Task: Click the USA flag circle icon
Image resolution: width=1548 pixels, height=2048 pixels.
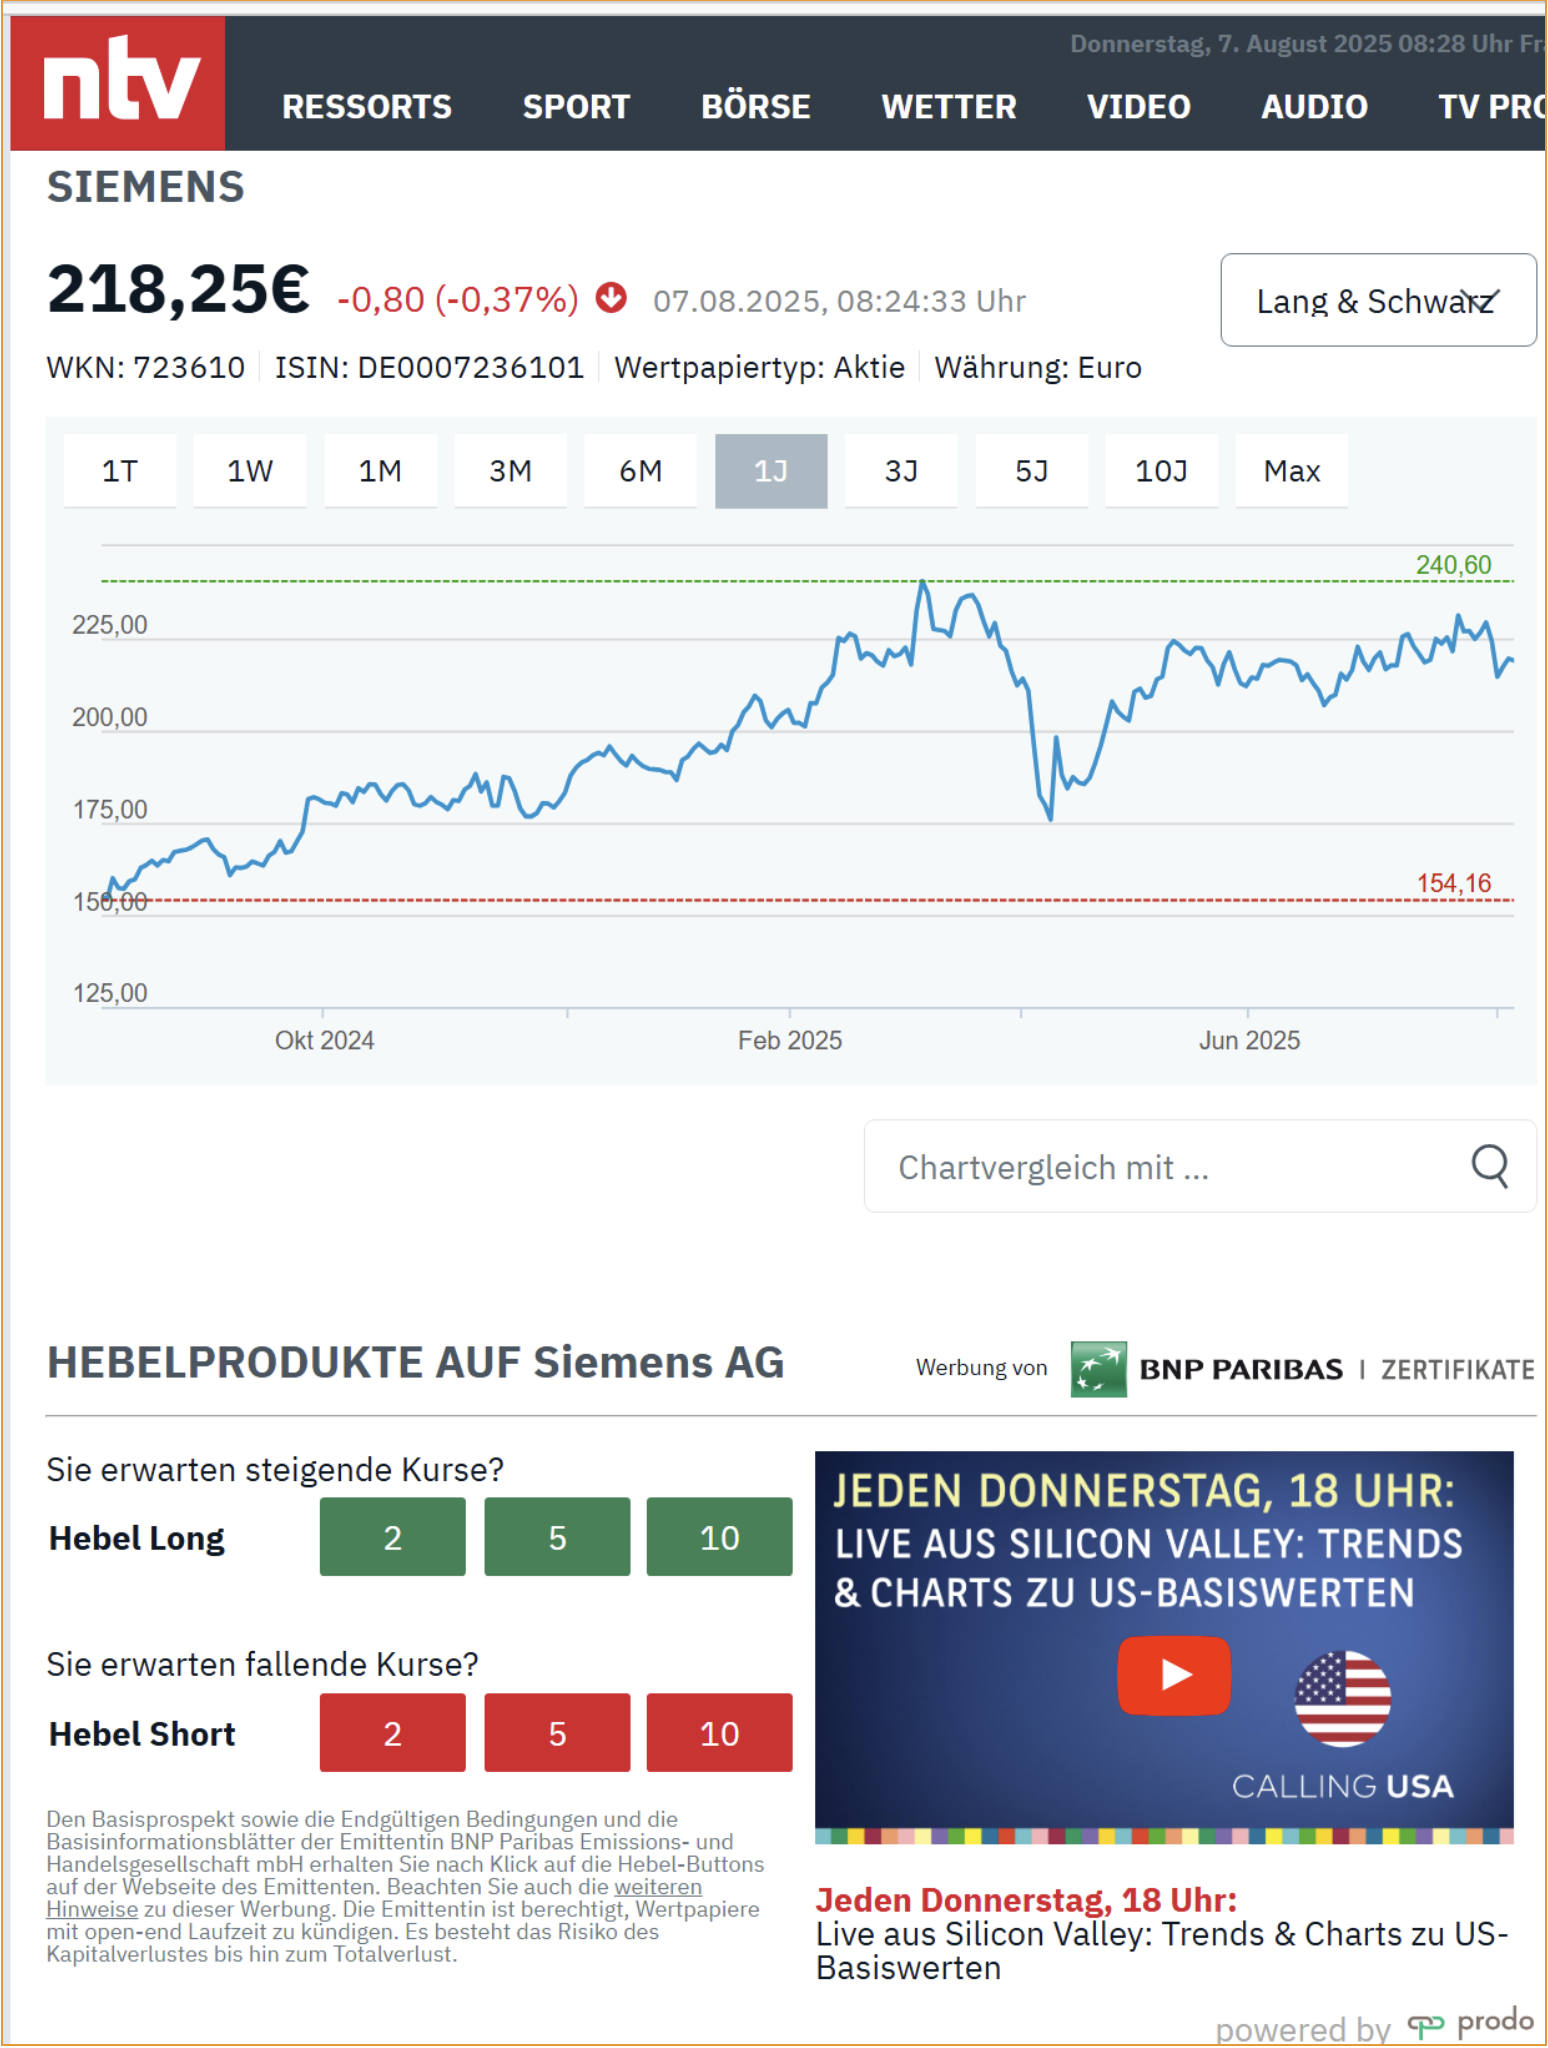Action: (1342, 1698)
